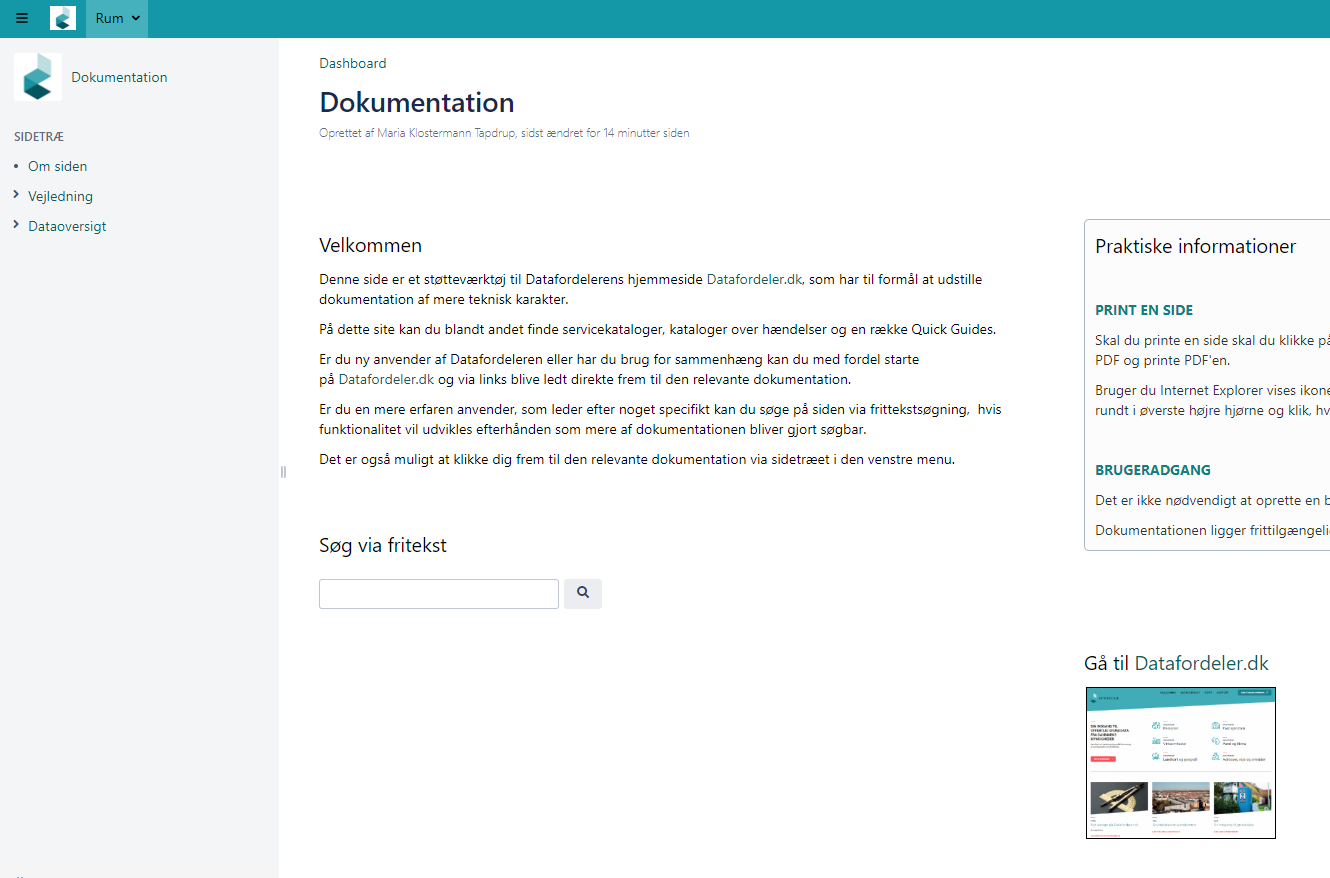This screenshot has width=1330, height=878.
Task: Open the Dataoversigt page in sidebar
Action: (67, 226)
